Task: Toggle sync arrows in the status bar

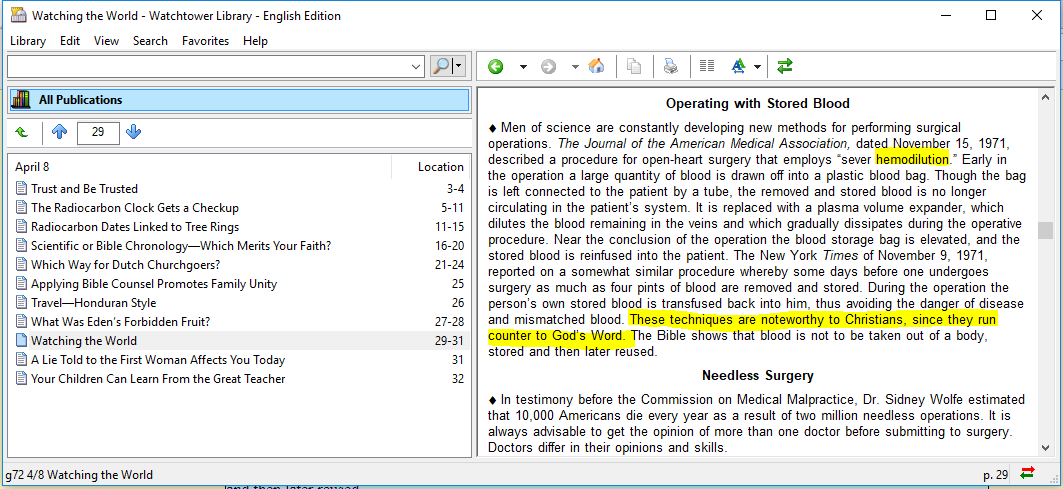Action: 1027,474
